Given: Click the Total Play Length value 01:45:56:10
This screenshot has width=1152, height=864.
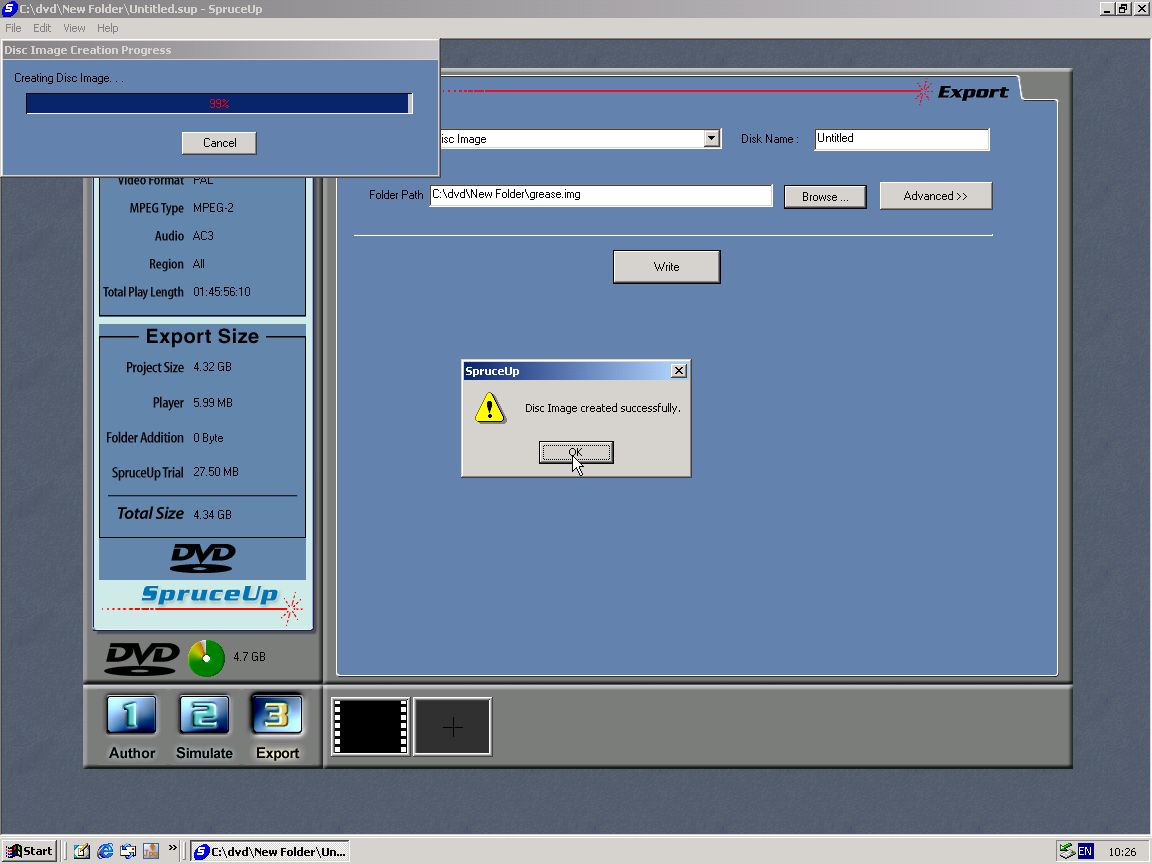Looking at the screenshot, I should click(x=222, y=292).
